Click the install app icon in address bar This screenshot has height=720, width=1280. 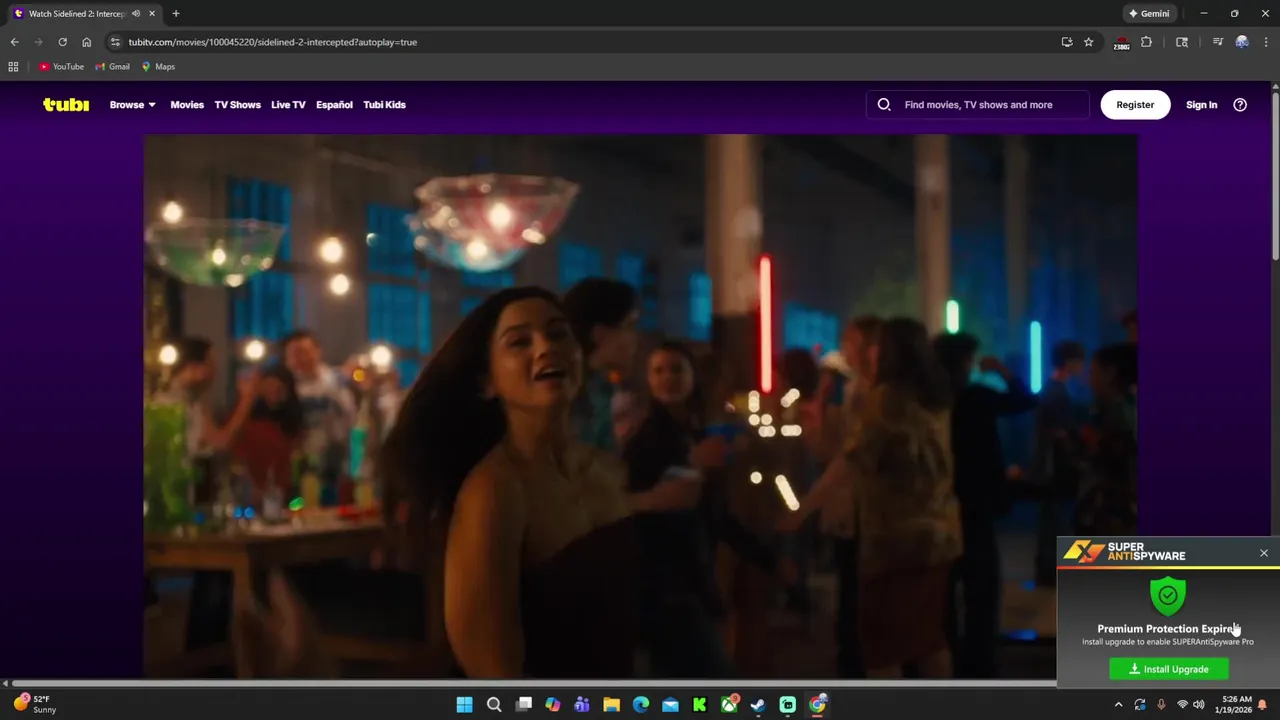(1067, 42)
